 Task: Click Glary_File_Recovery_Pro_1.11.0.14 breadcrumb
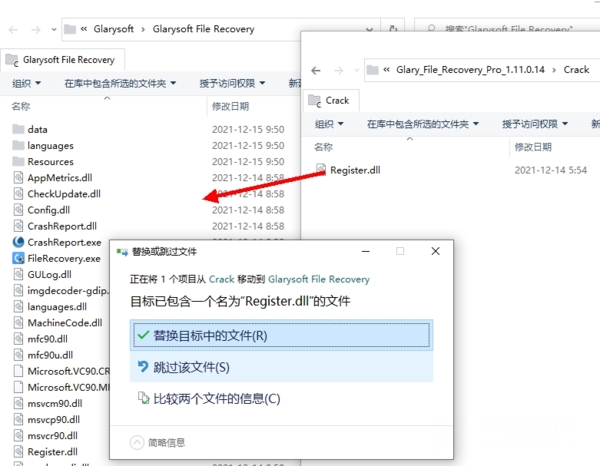pyautogui.click(x=470, y=70)
